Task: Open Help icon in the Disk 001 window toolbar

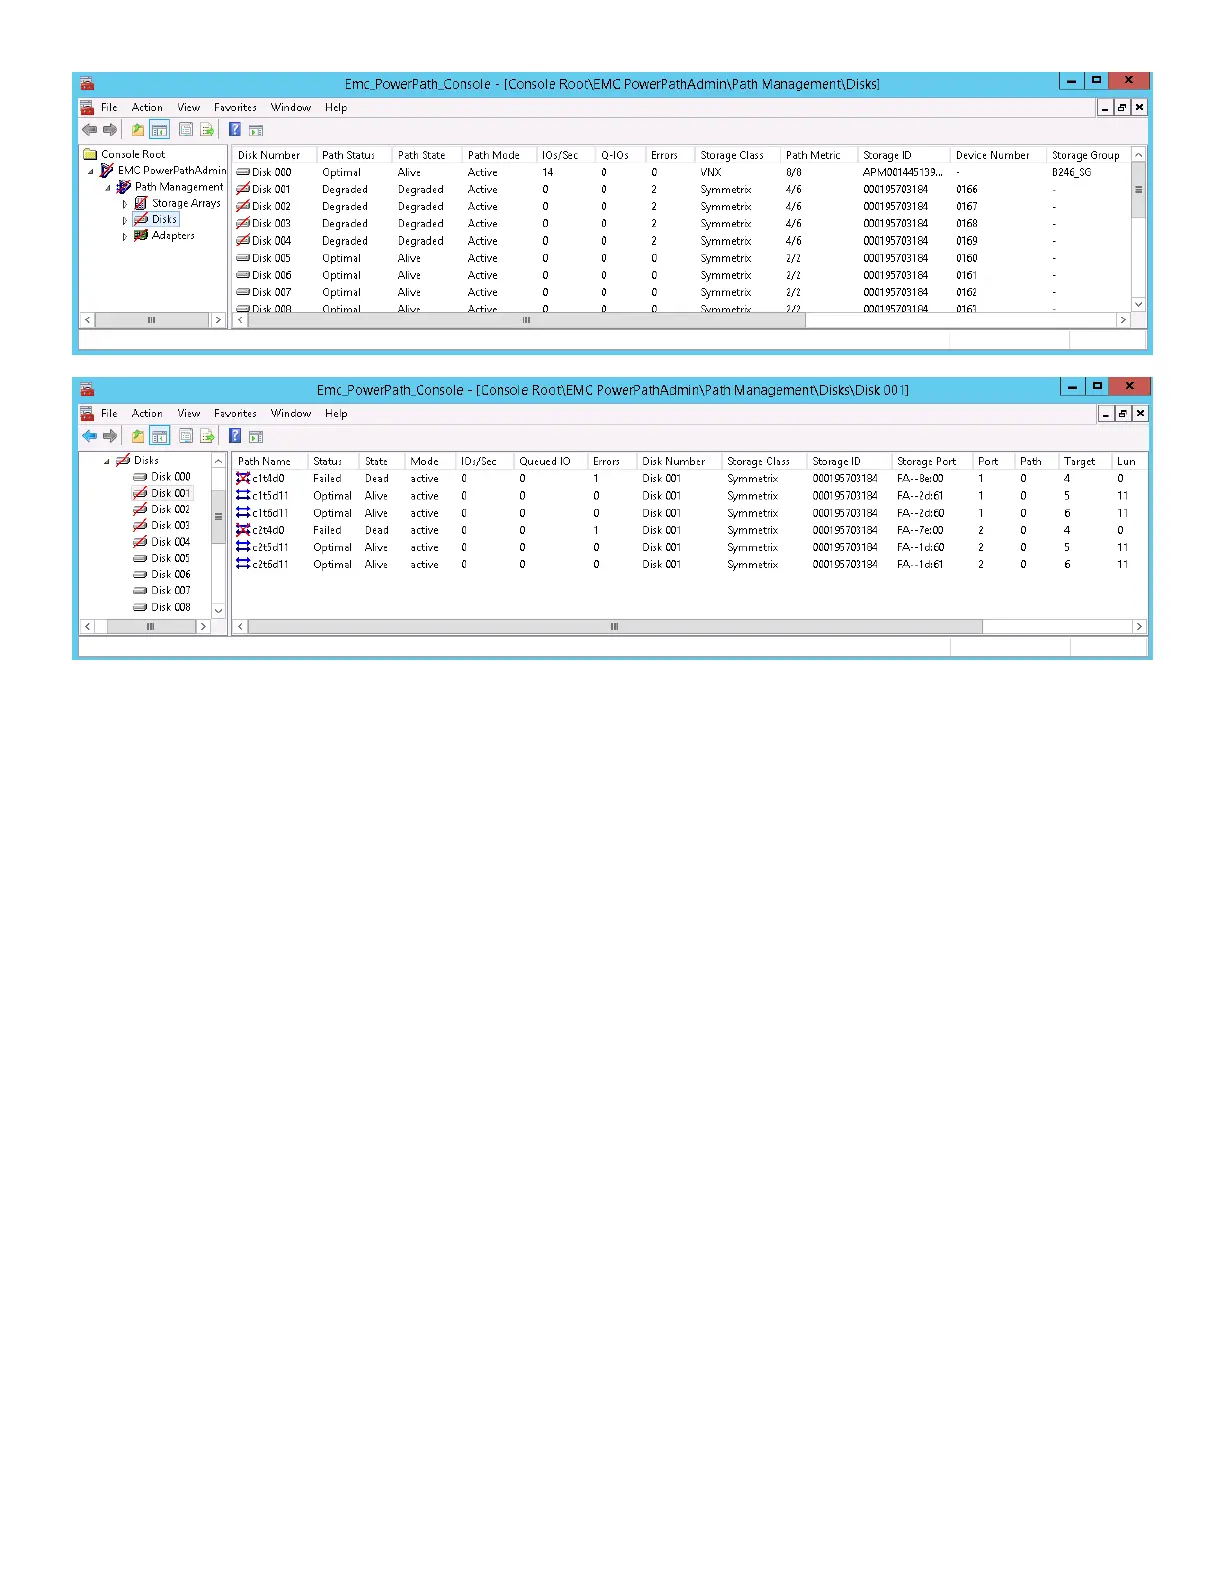Action: pos(234,436)
